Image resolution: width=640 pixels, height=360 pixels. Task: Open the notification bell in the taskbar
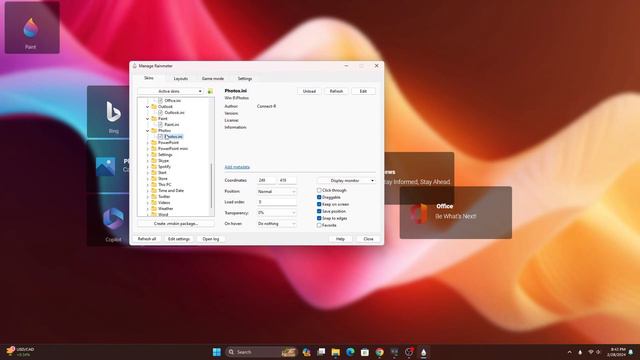[x=631, y=352]
